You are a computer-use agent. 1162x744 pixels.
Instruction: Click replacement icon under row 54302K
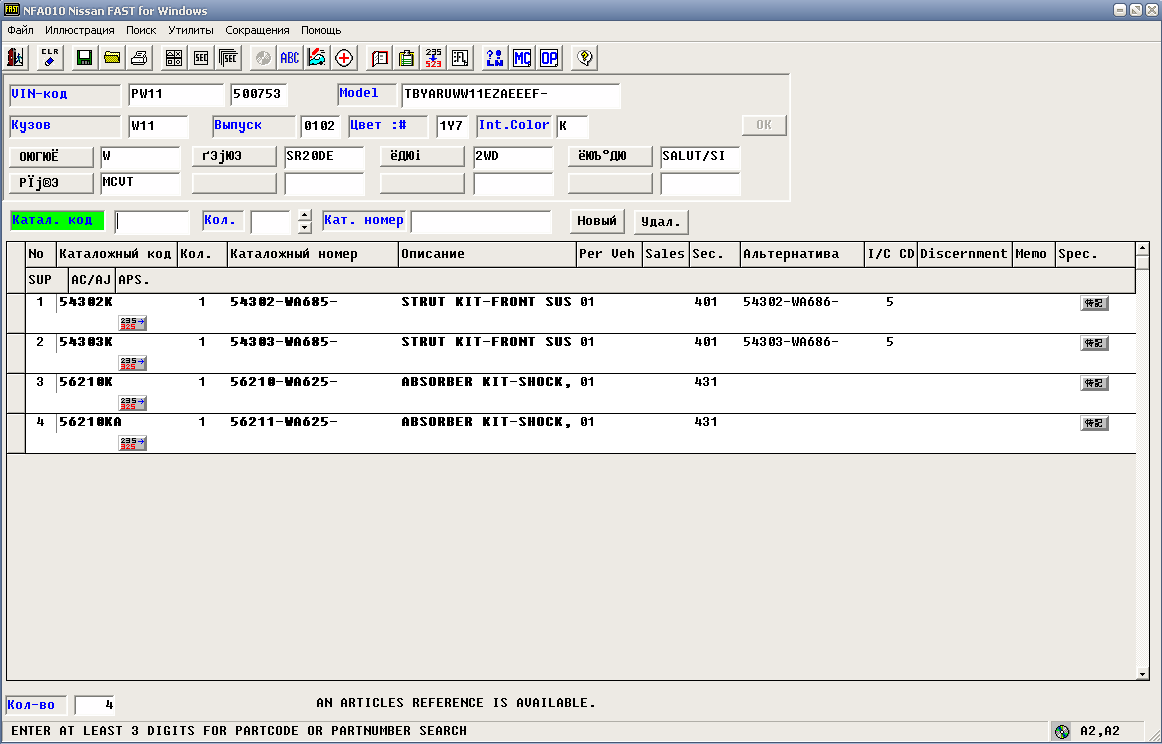click(133, 322)
